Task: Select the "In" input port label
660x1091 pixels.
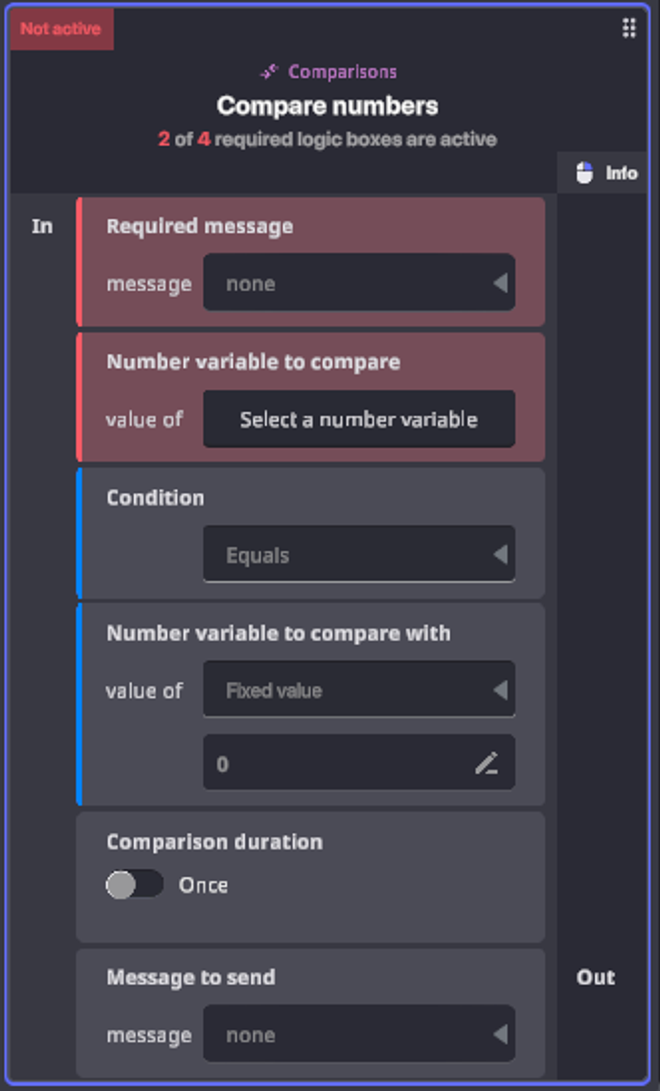Action: coord(42,226)
